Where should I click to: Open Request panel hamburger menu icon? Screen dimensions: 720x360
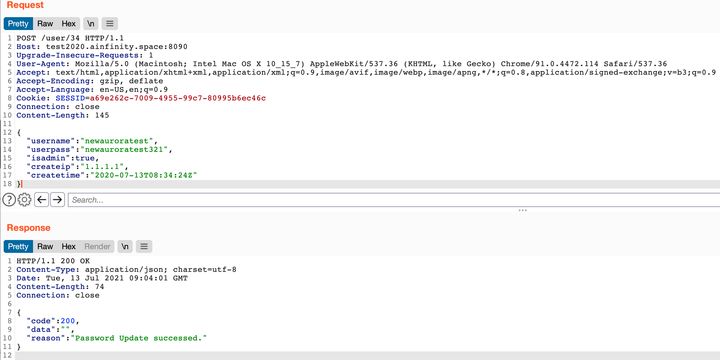110,23
